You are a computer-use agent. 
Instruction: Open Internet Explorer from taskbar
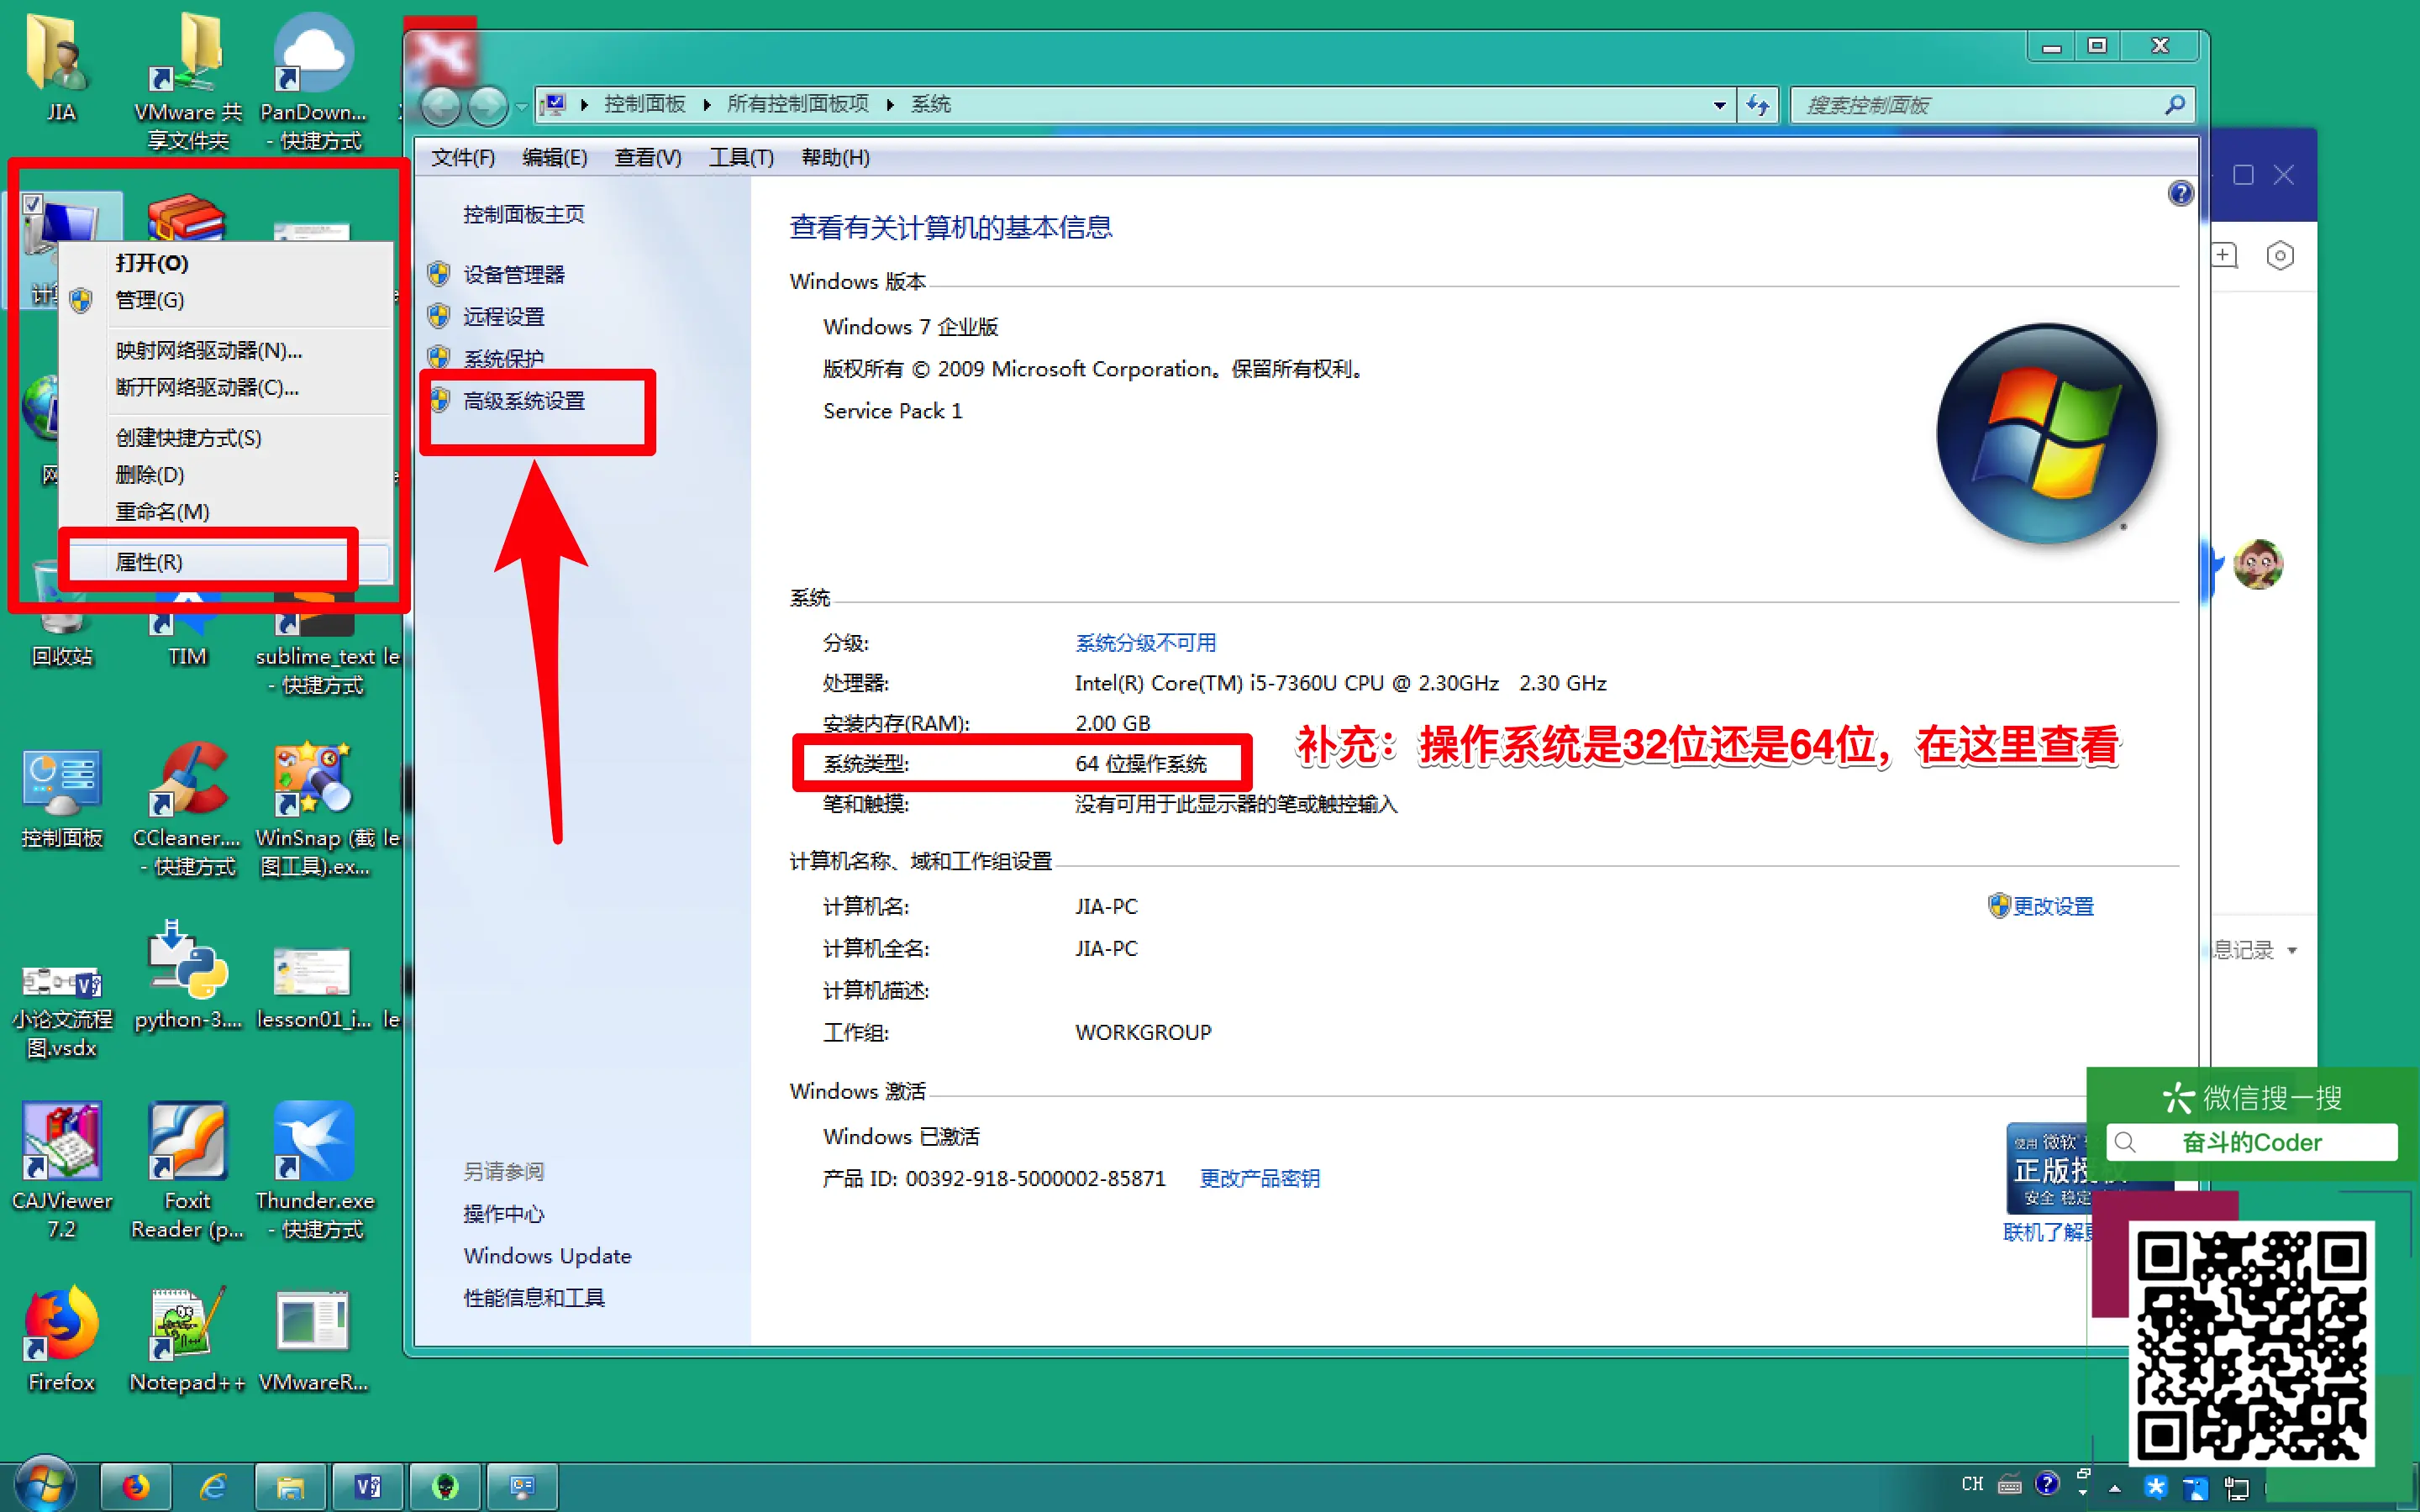(213, 1487)
